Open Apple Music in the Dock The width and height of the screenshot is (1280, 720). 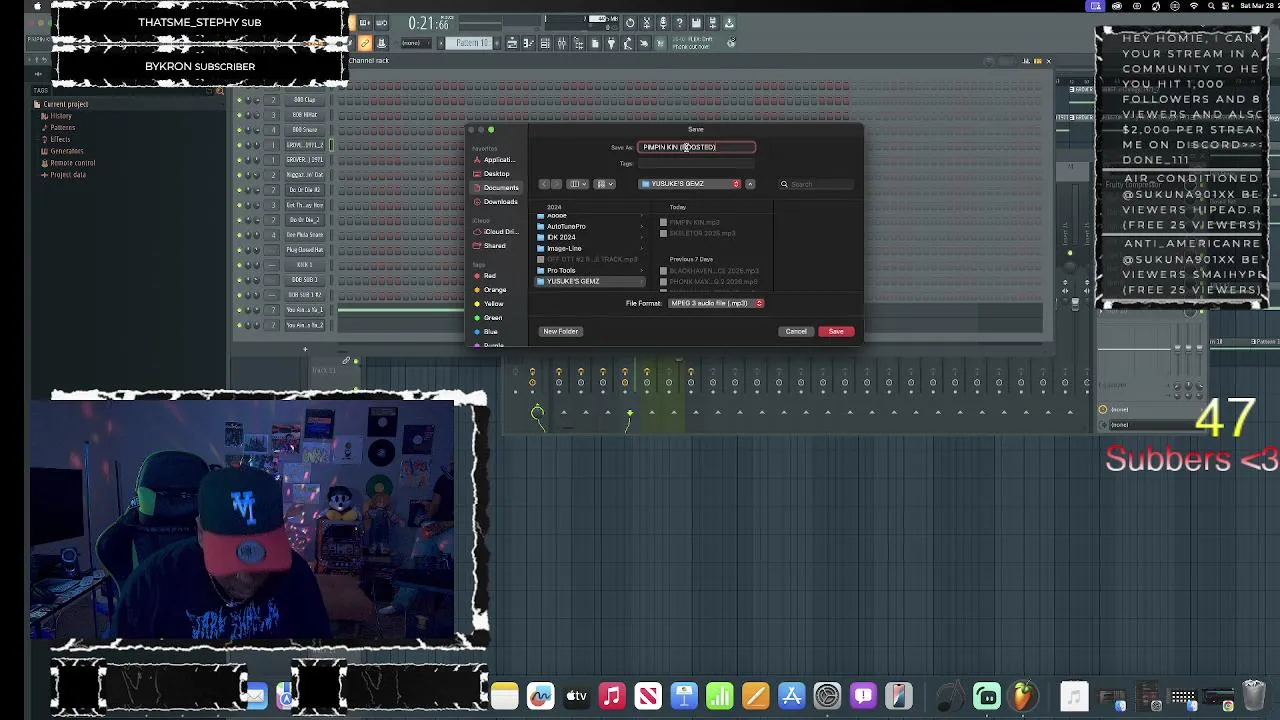coord(612,696)
